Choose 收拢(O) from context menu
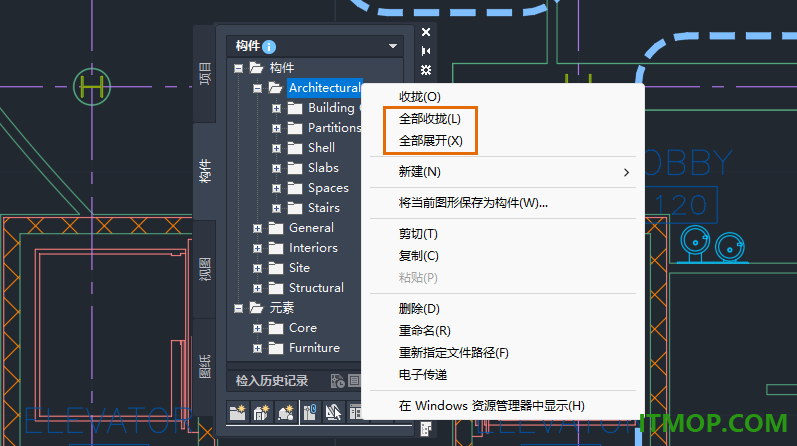 pyautogui.click(x=419, y=97)
